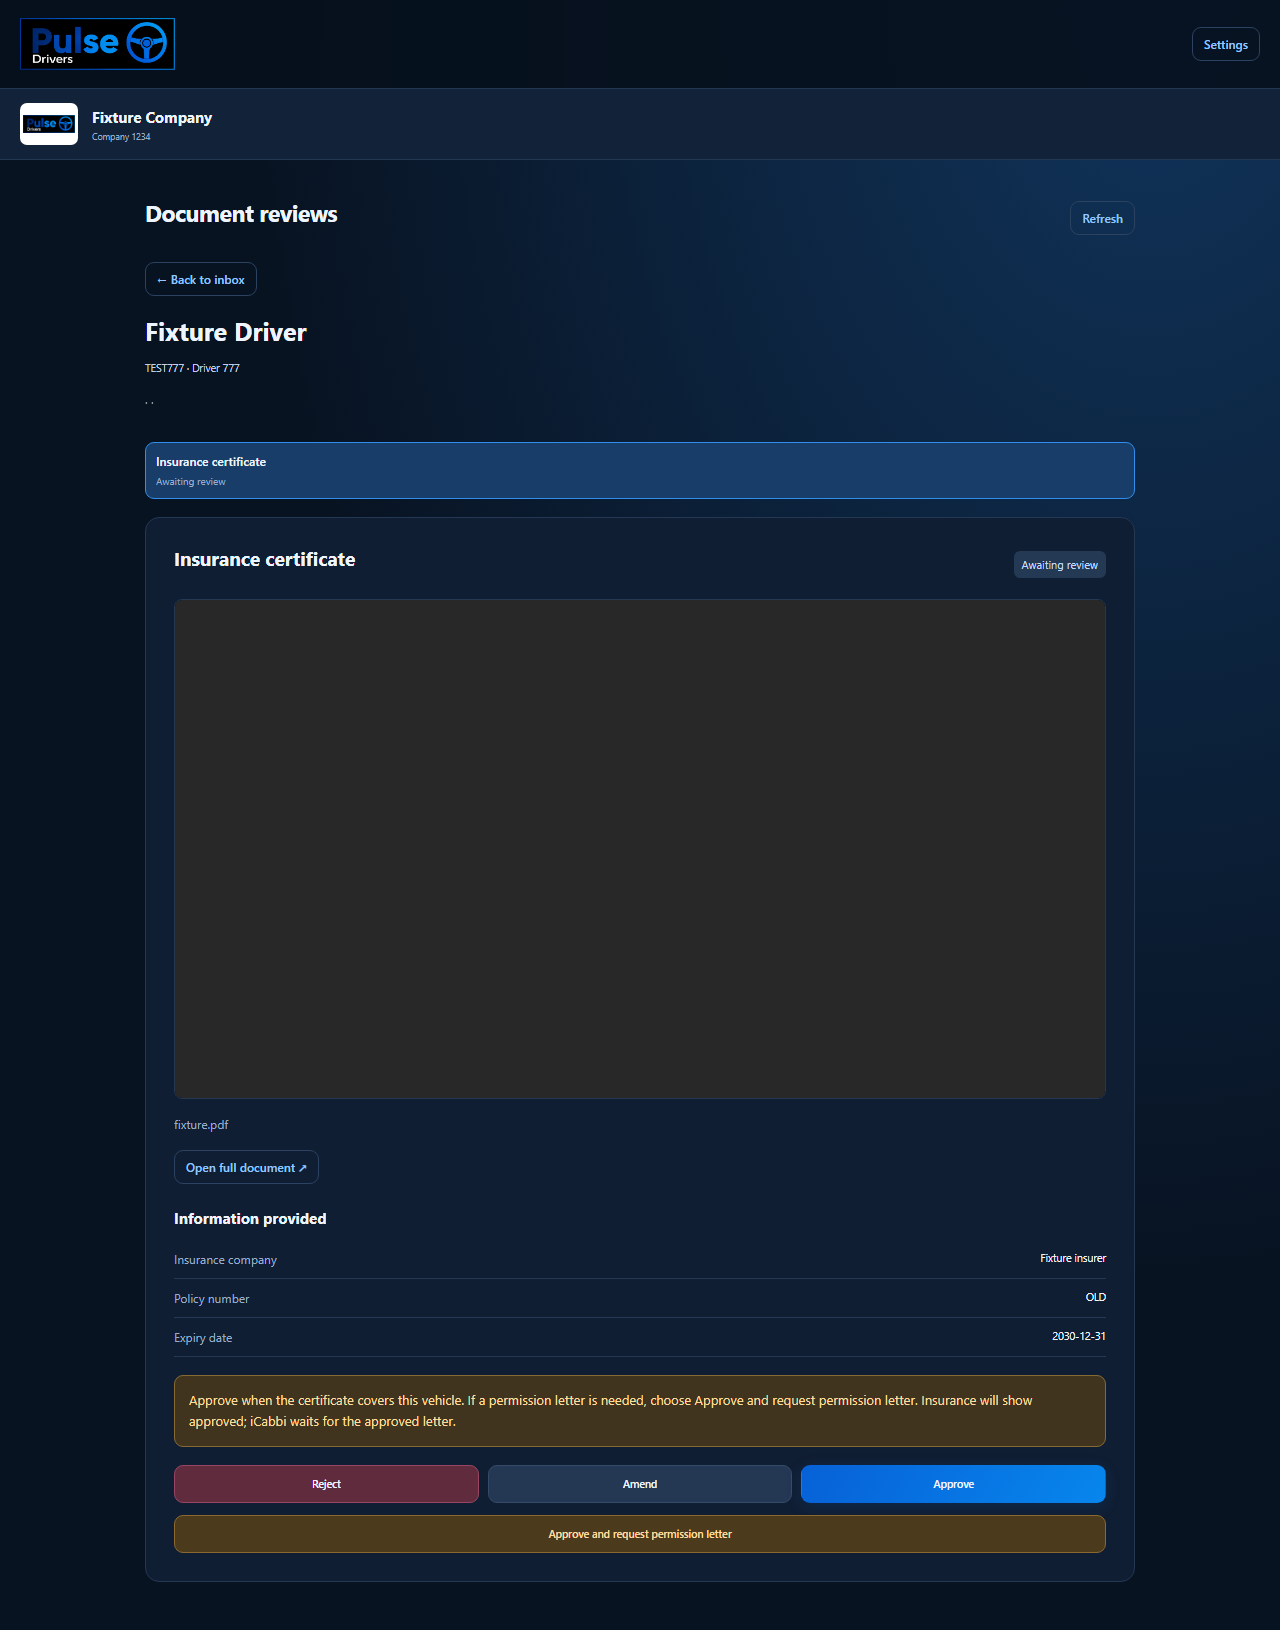
Task: Go back to the inbox
Action: (201, 279)
